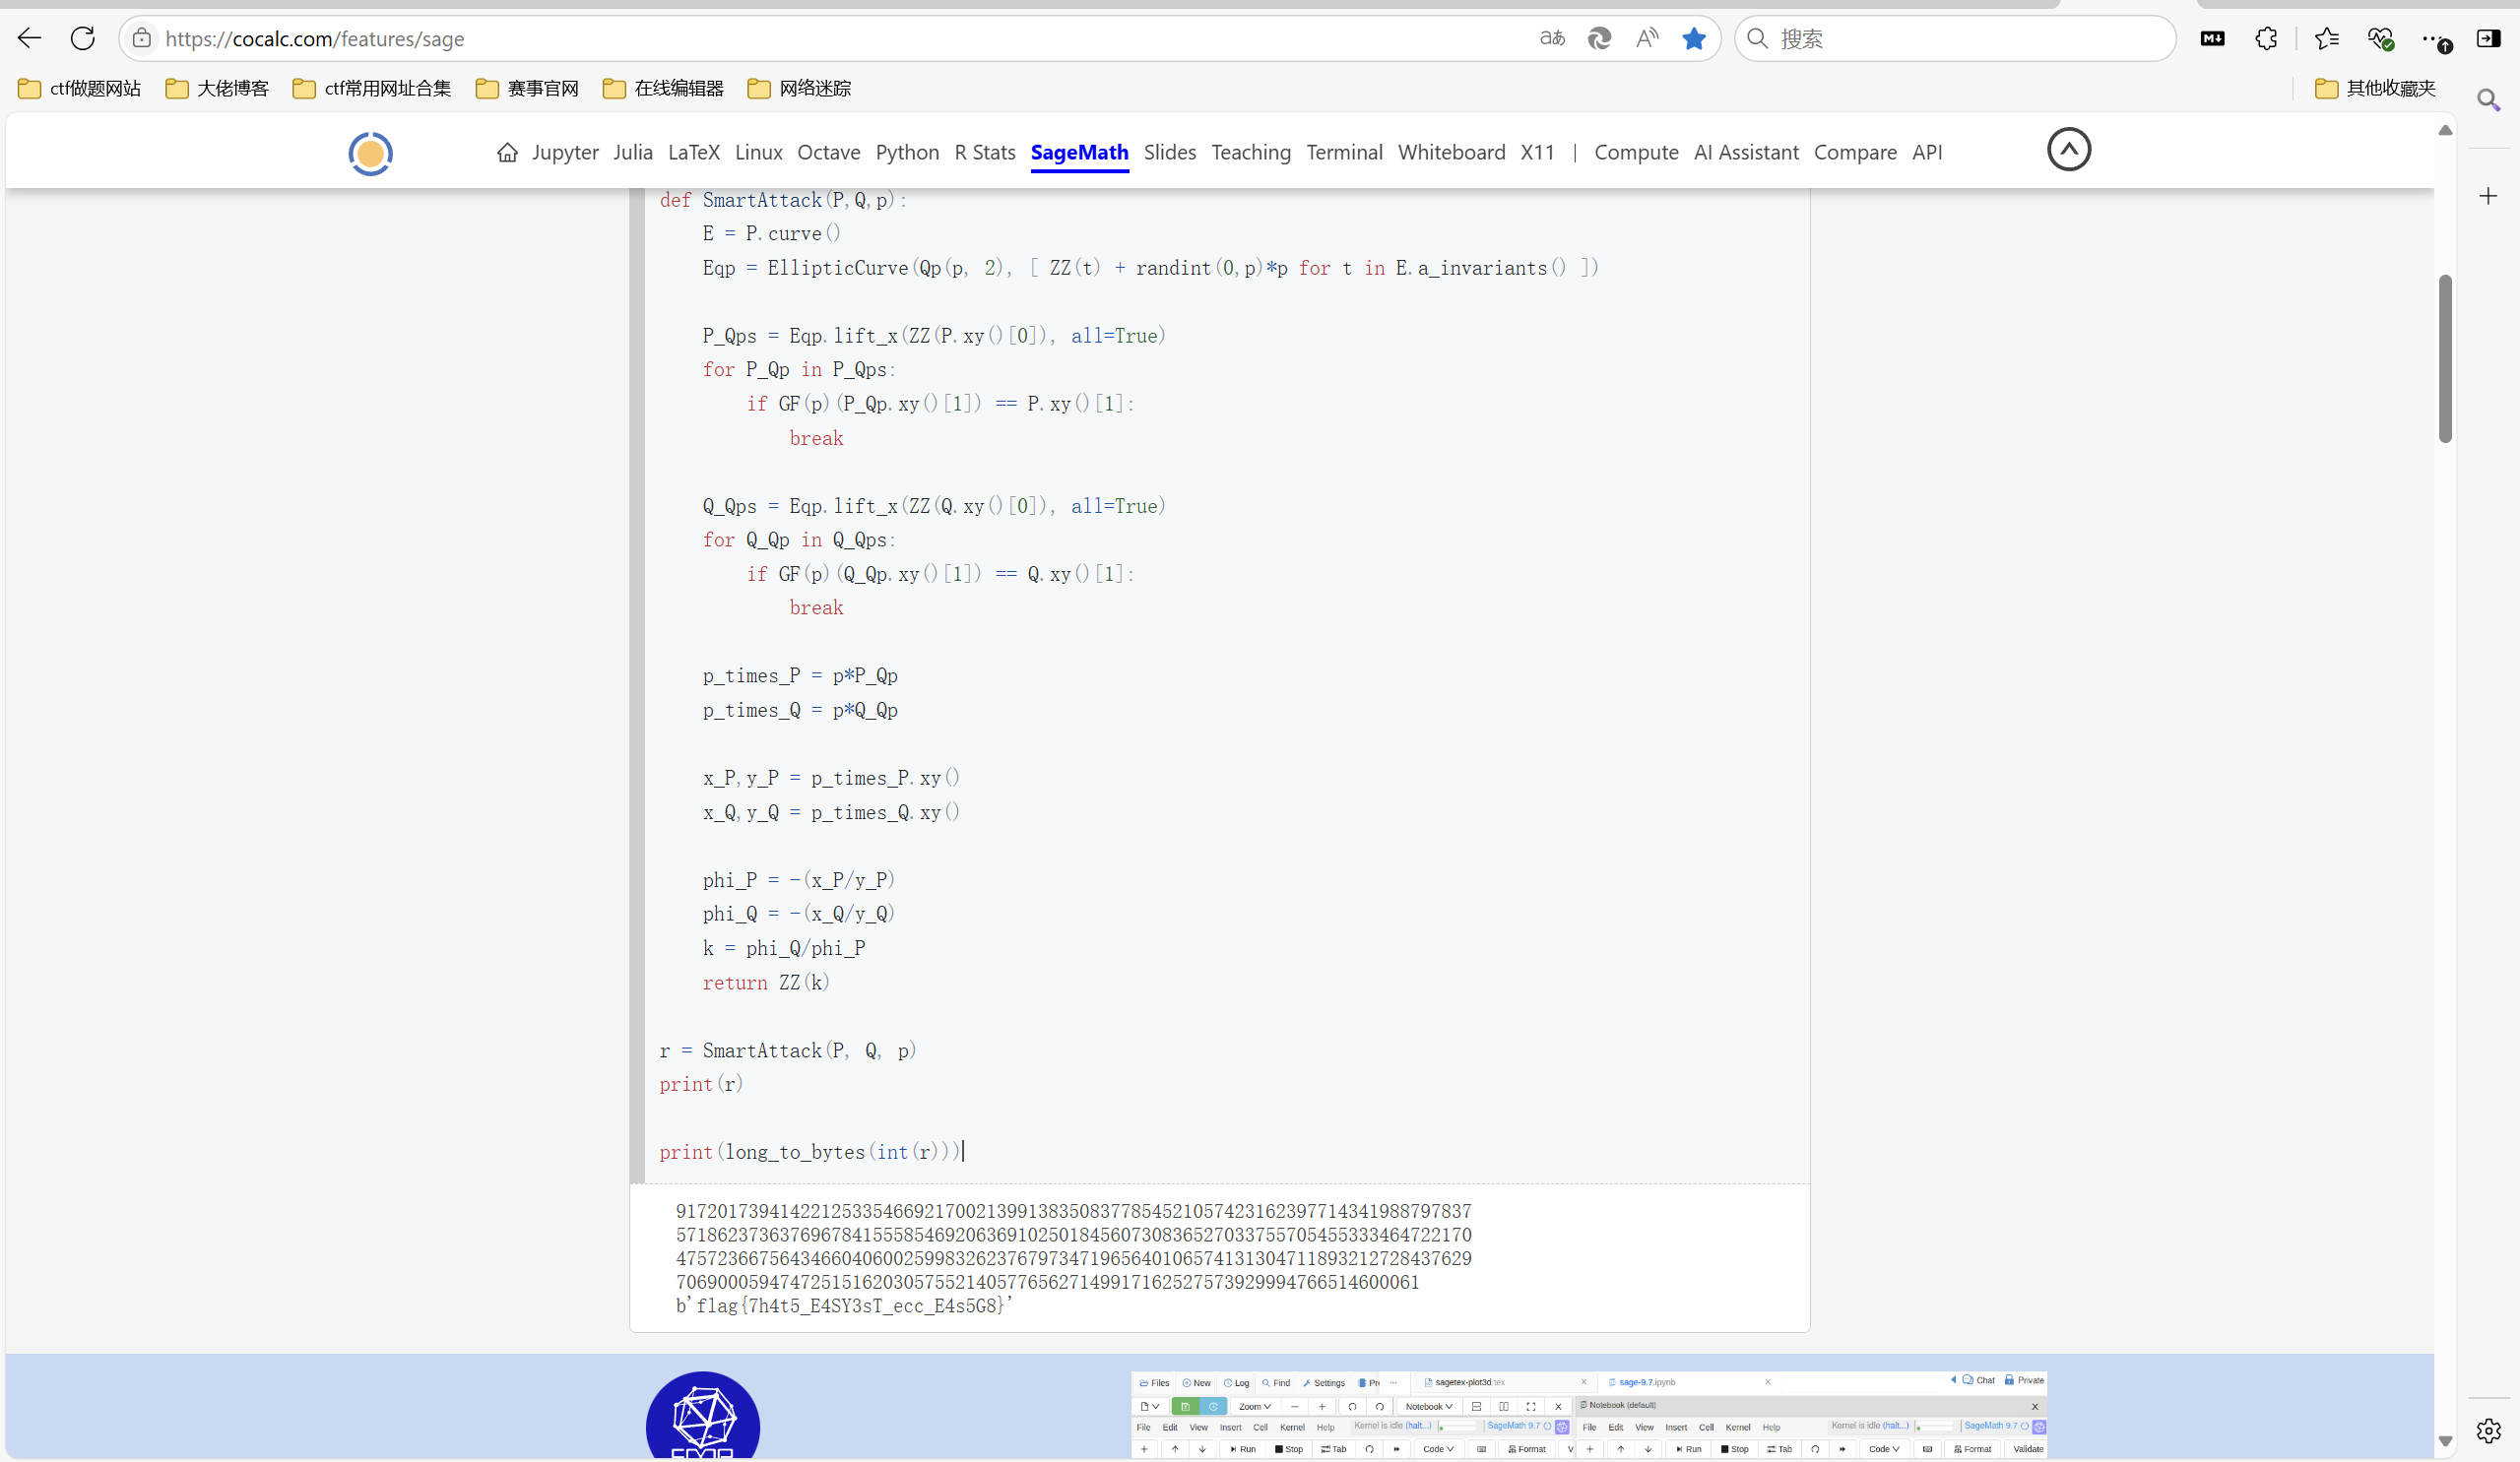Open the Julia features page

point(633,152)
